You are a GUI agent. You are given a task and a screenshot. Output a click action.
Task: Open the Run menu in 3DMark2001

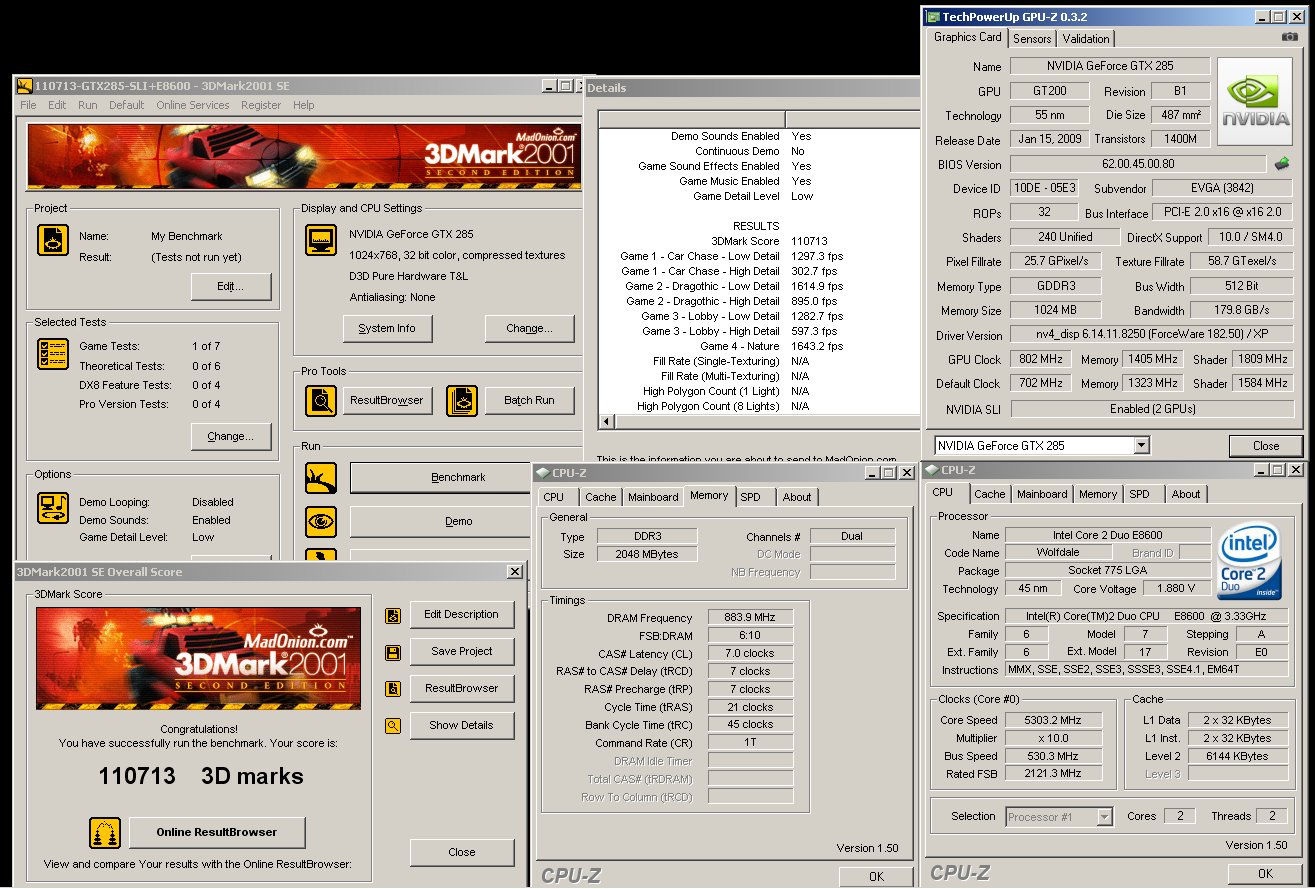(88, 105)
